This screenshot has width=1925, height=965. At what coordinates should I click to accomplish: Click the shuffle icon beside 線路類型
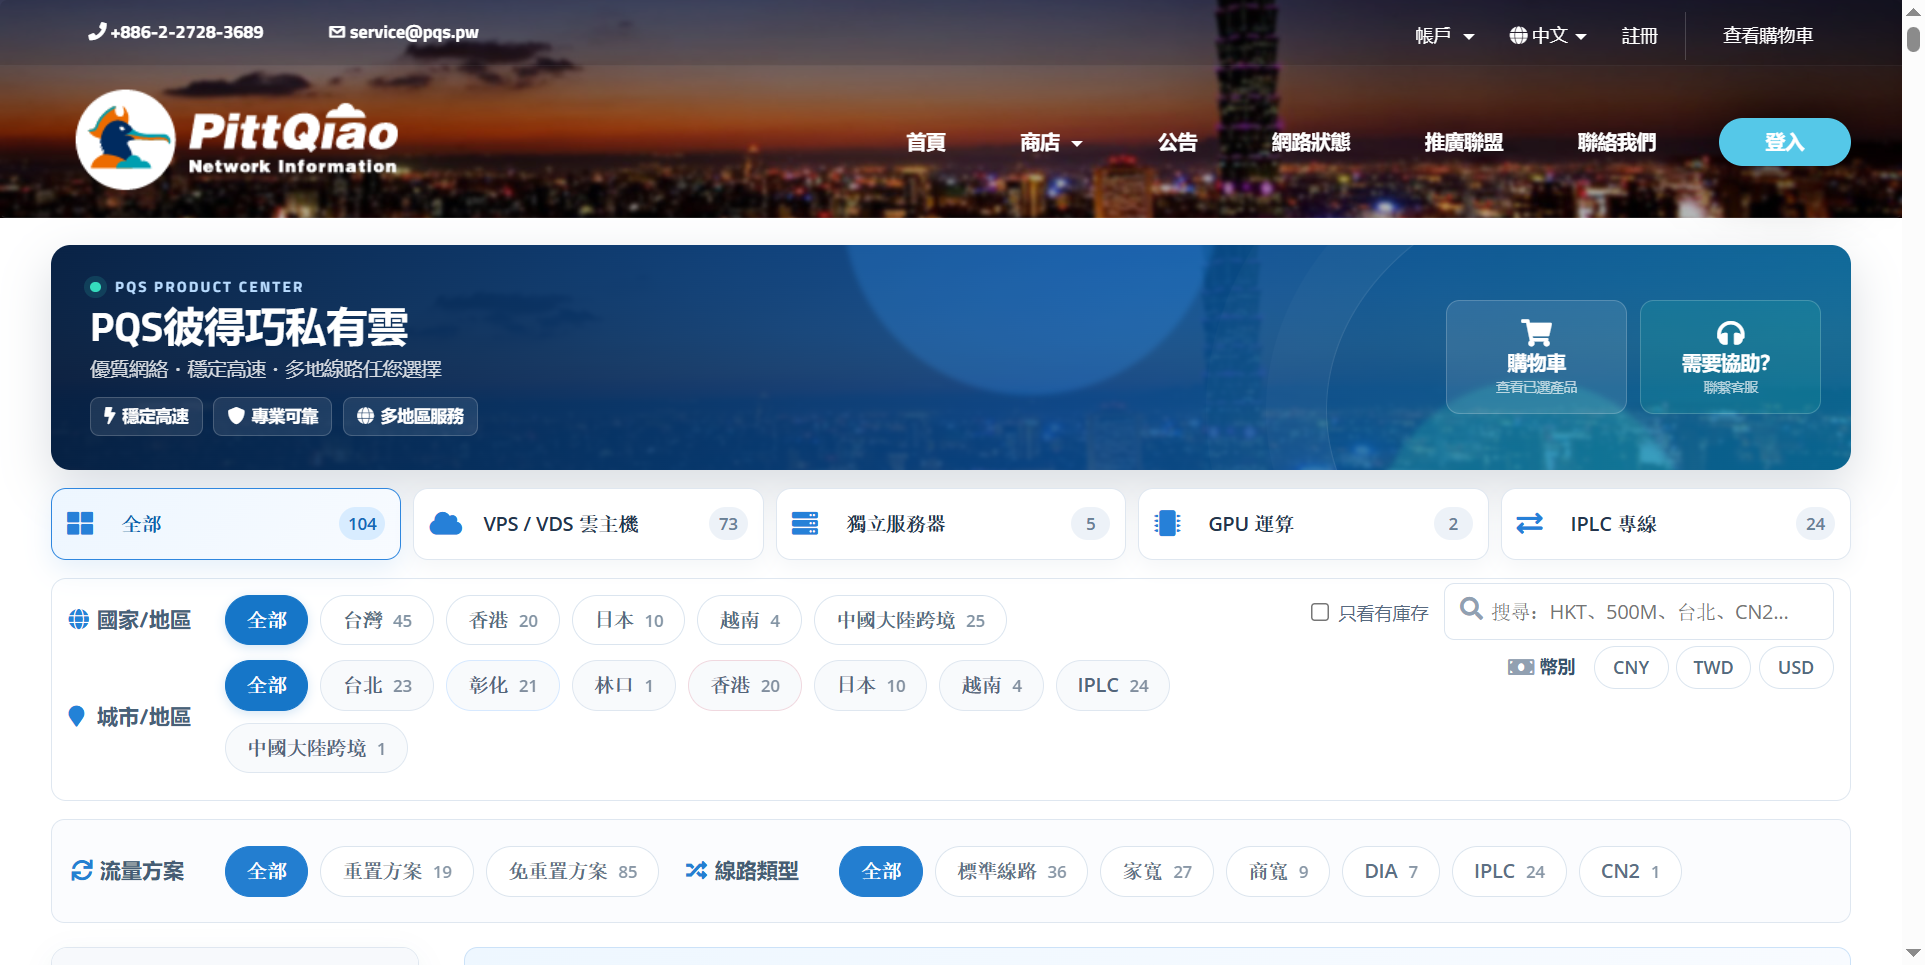tap(696, 871)
